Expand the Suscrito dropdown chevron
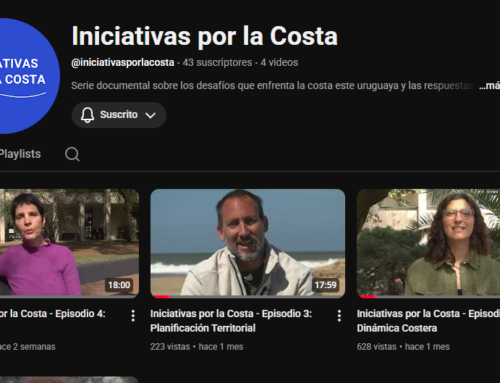The image size is (500, 383). [x=151, y=115]
